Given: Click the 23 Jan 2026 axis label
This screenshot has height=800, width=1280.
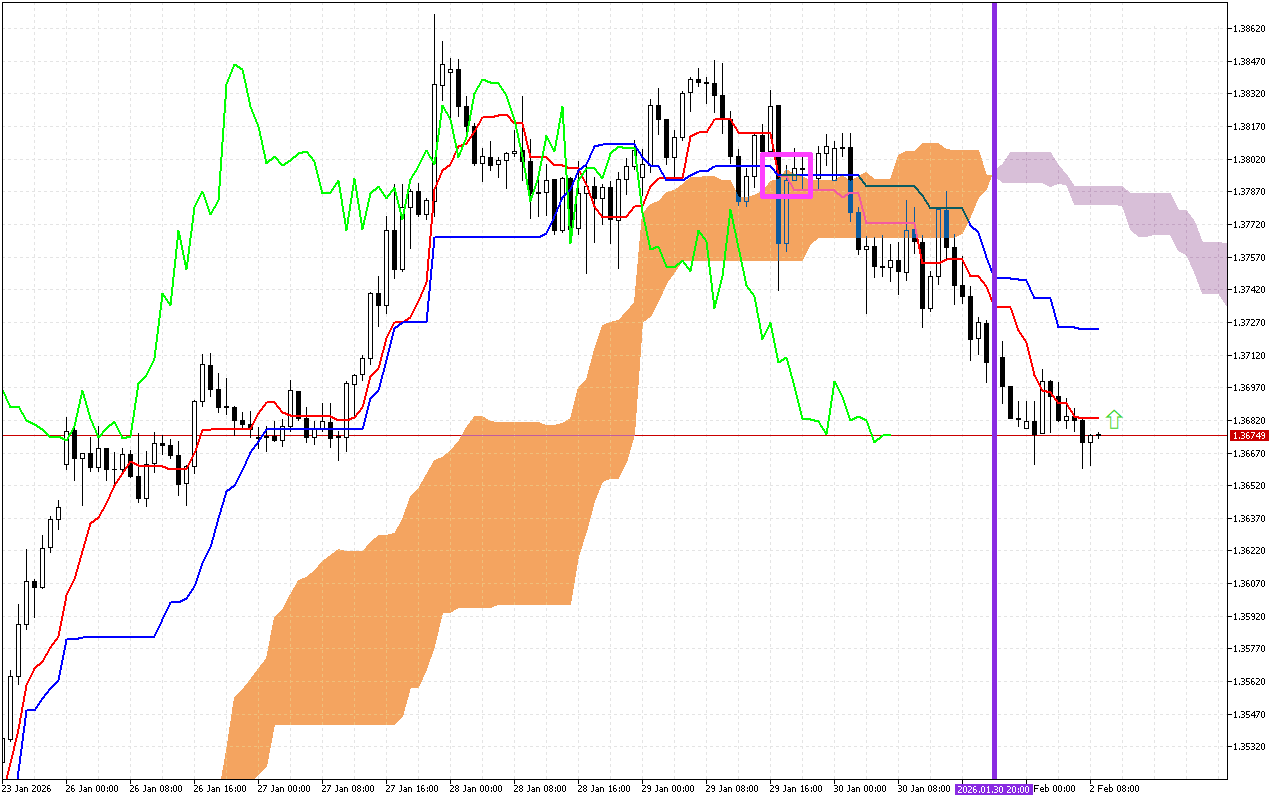Looking at the screenshot, I should pos(28,788).
